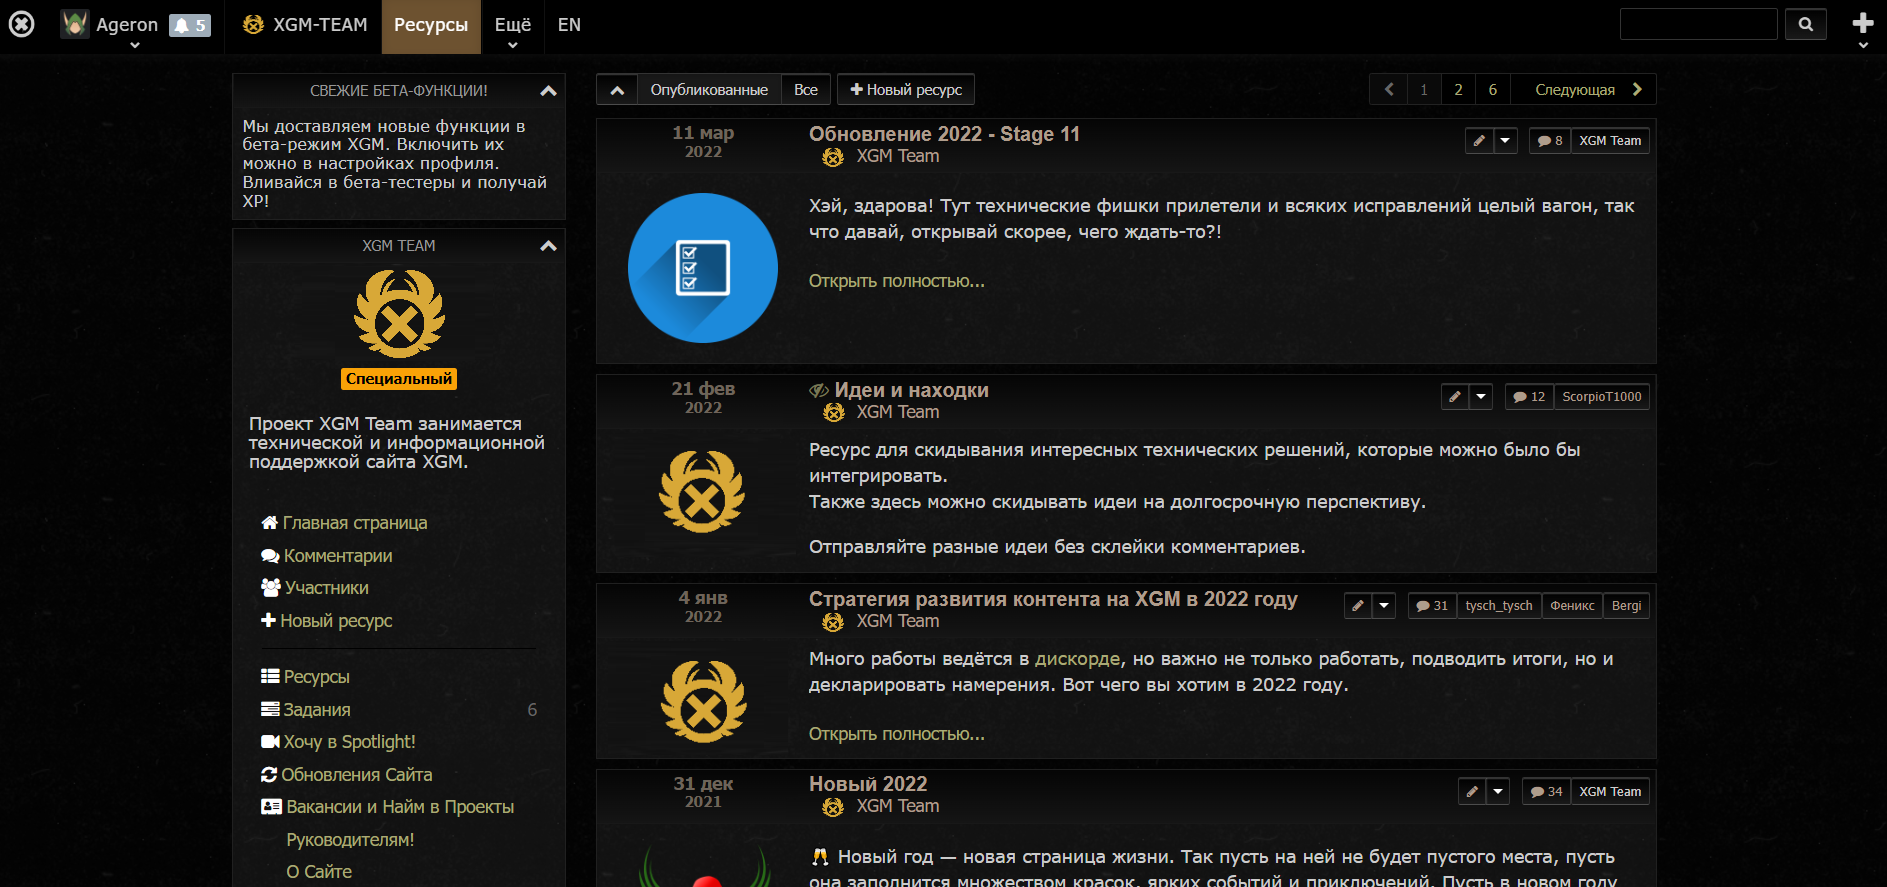1887x887 pixels.
Task: Select the Опубликованные filter tab
Action: point(709,90)
